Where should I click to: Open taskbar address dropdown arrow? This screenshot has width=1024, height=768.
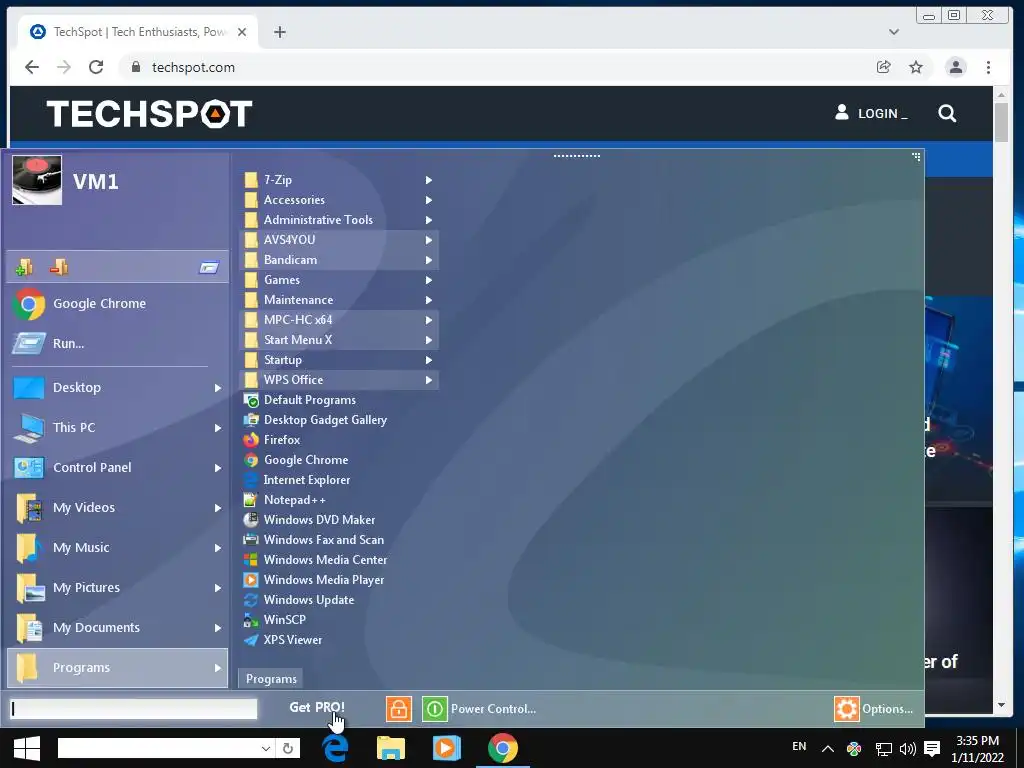coord(266,748)
